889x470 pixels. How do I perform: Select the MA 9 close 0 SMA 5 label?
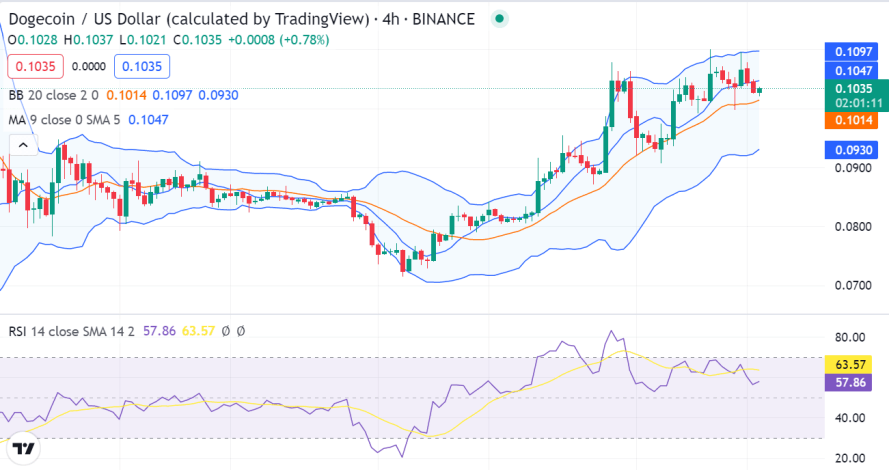(x=64, y=120)
